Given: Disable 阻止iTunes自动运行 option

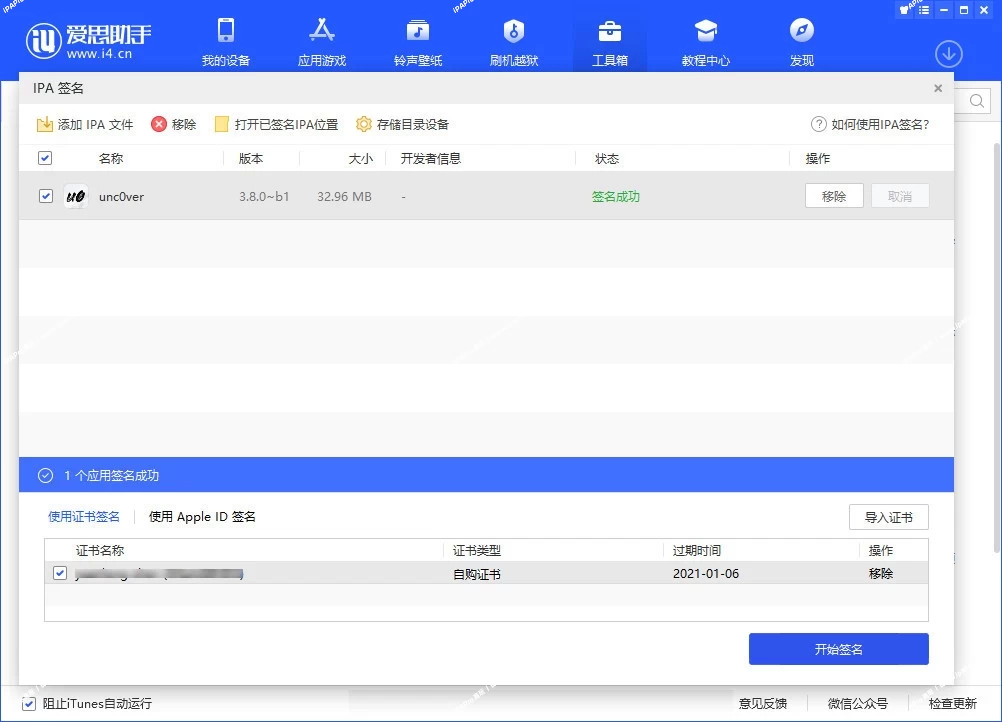Looking at the screenshot, I should coord(29,703).
